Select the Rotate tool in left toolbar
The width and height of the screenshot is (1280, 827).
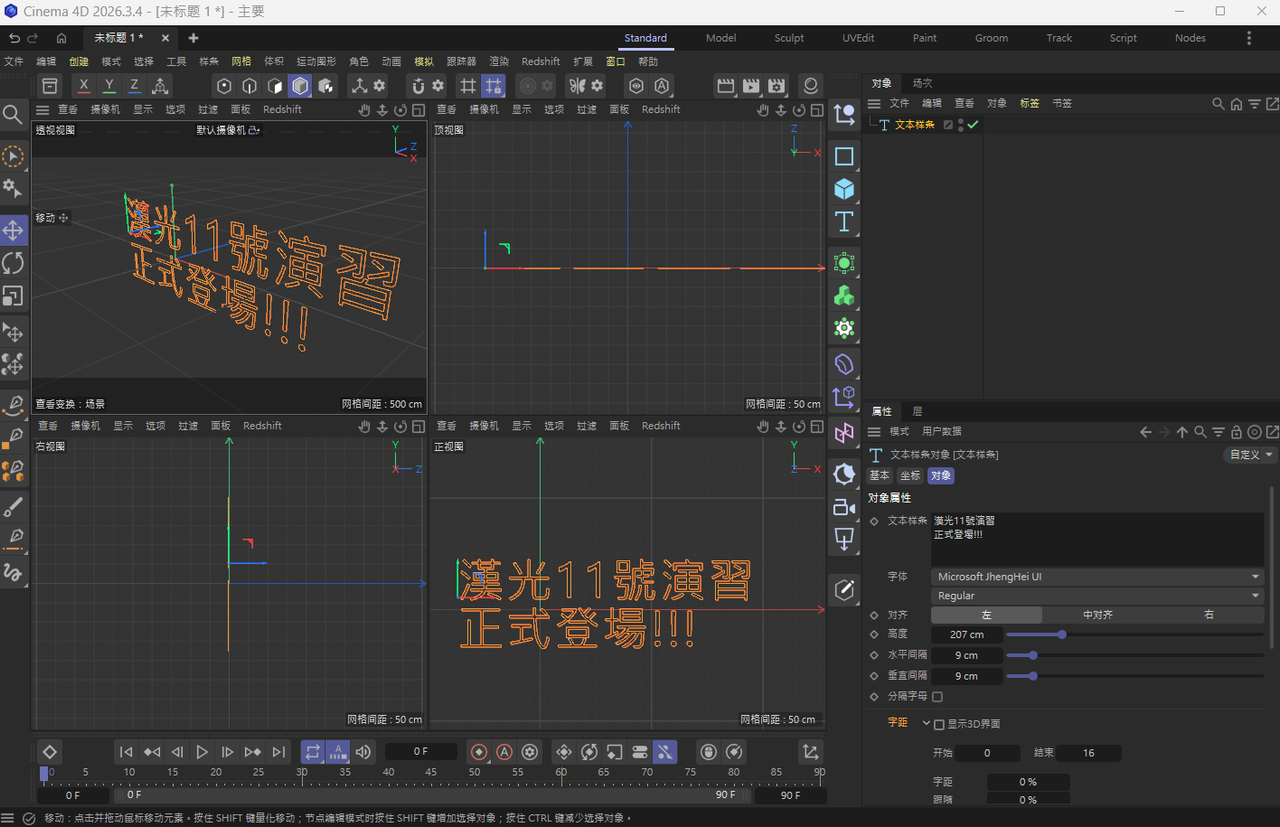click(13, 263)
